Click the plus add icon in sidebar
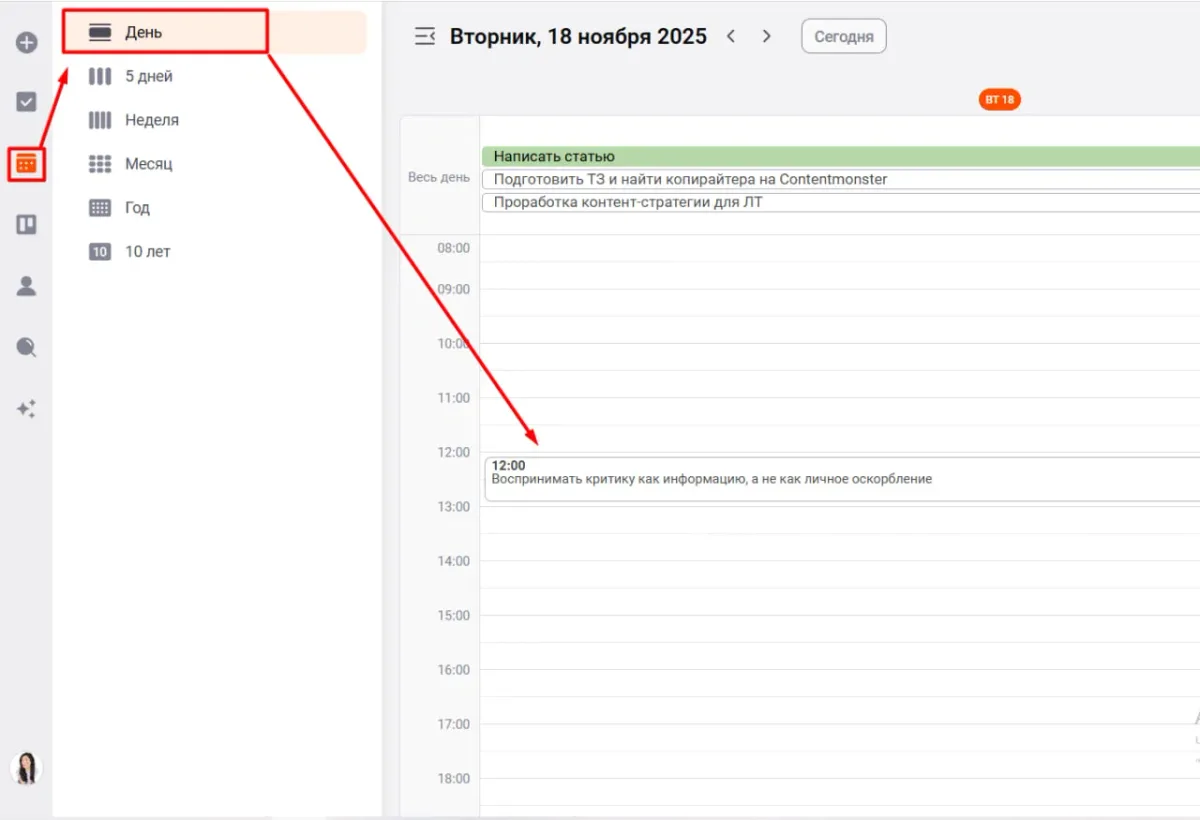This screenshot has height=820, width=1200. pos(27,43)
